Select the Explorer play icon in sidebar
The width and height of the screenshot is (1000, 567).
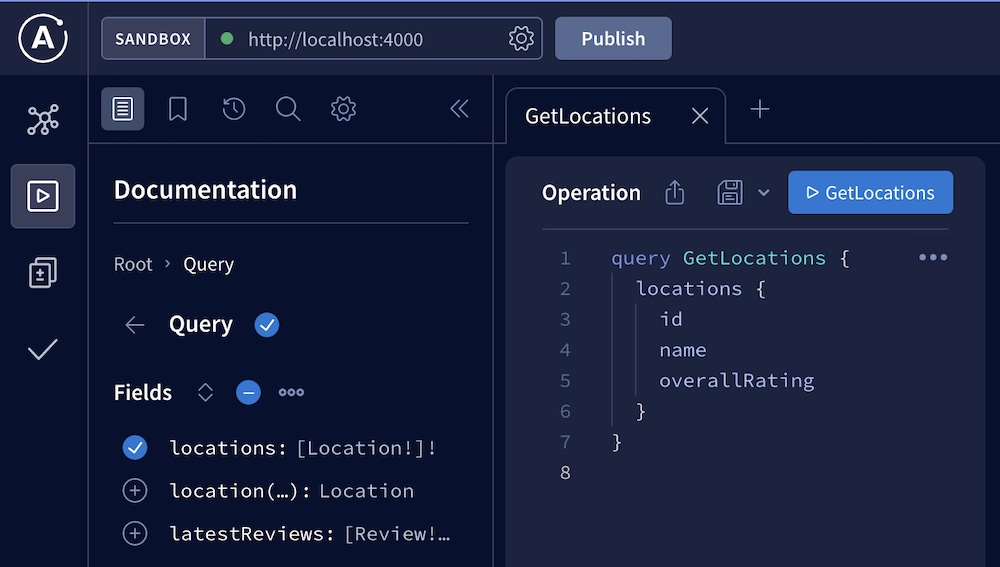point(43,196)
